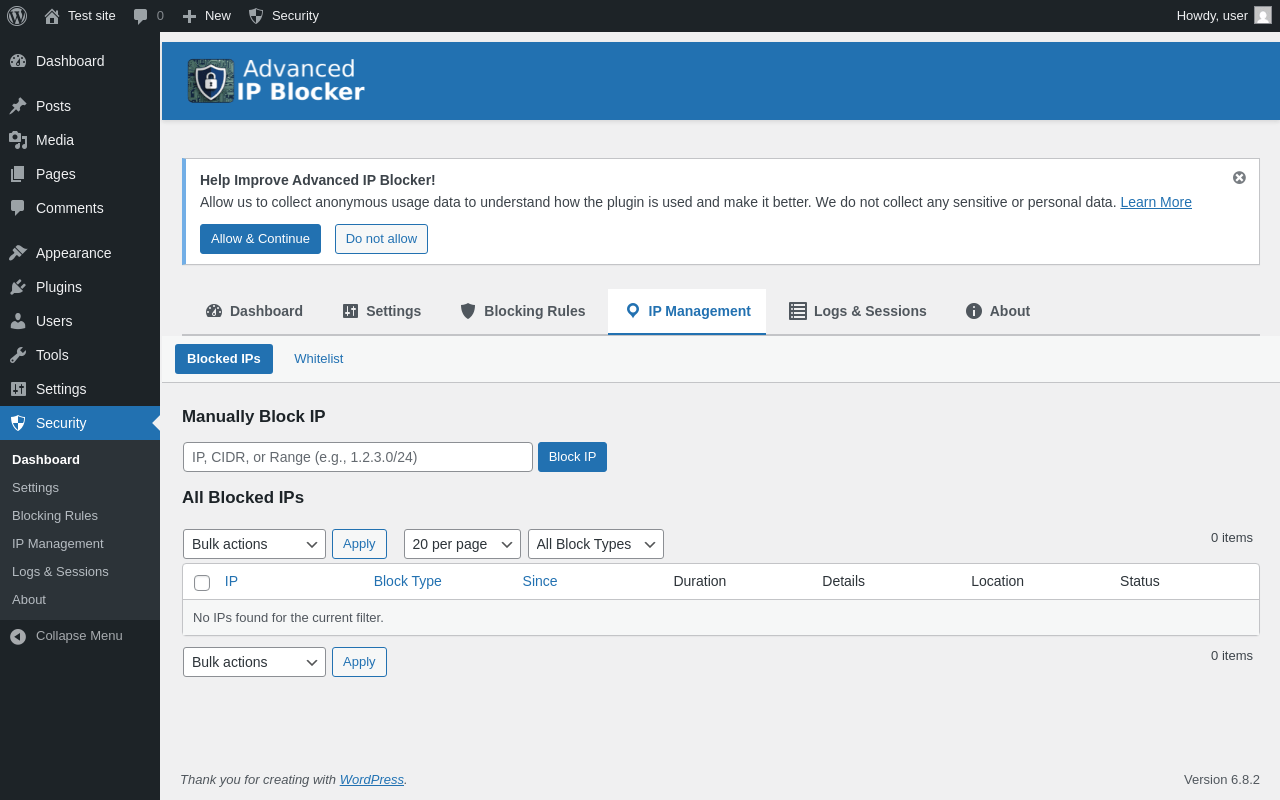Toggle the select-all checkbox in table header
Screen dimensions: 1280x800
202,582
